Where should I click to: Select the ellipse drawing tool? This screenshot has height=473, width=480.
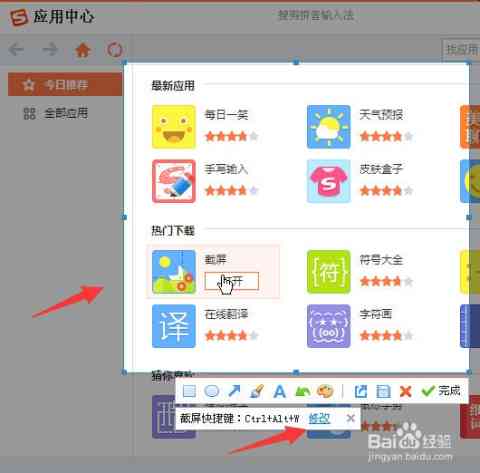click(x=212, y=391)
